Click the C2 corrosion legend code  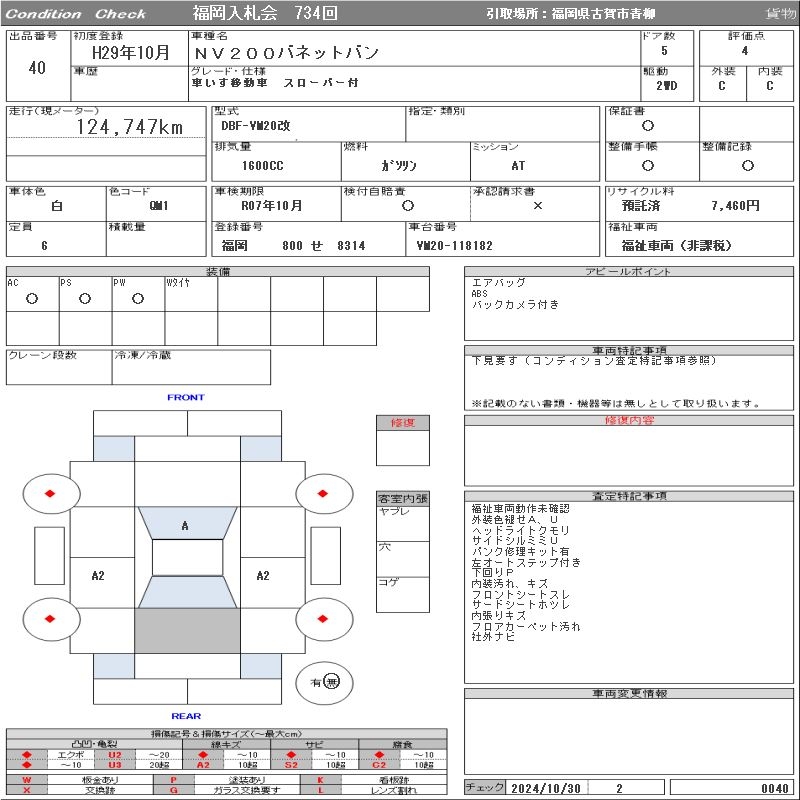coord(379,765)
